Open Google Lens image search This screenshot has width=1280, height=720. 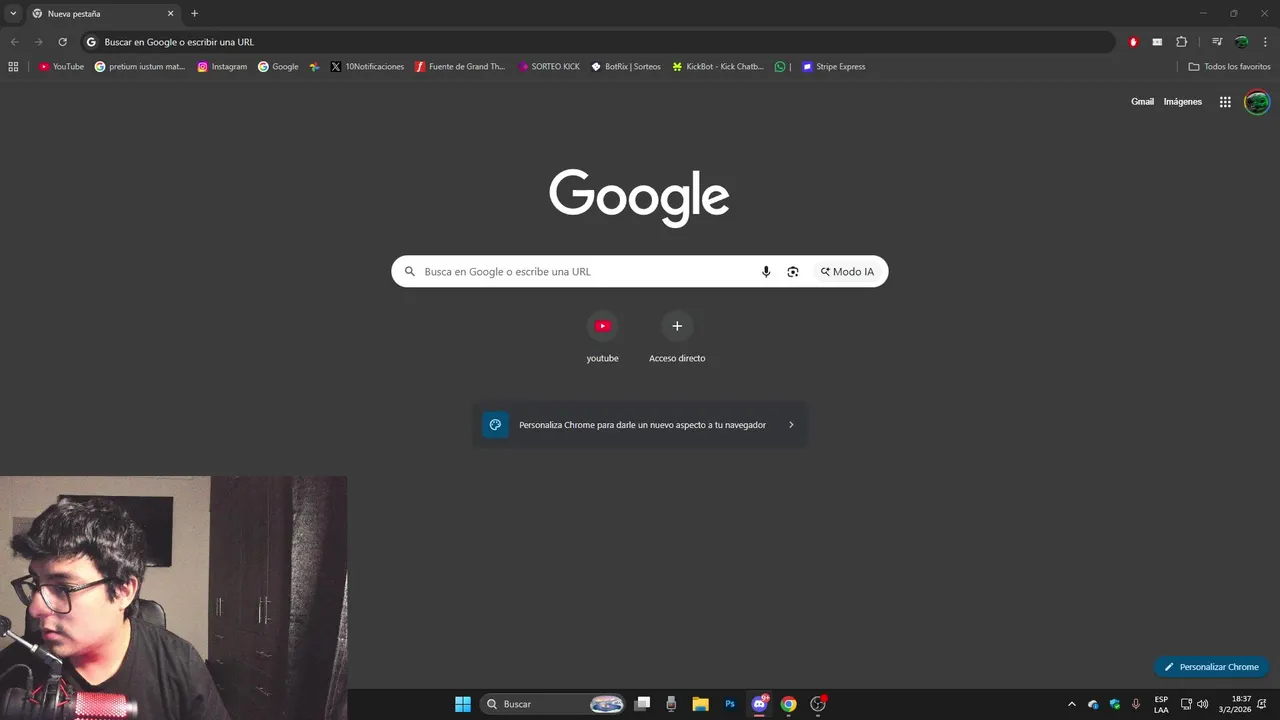793,272
